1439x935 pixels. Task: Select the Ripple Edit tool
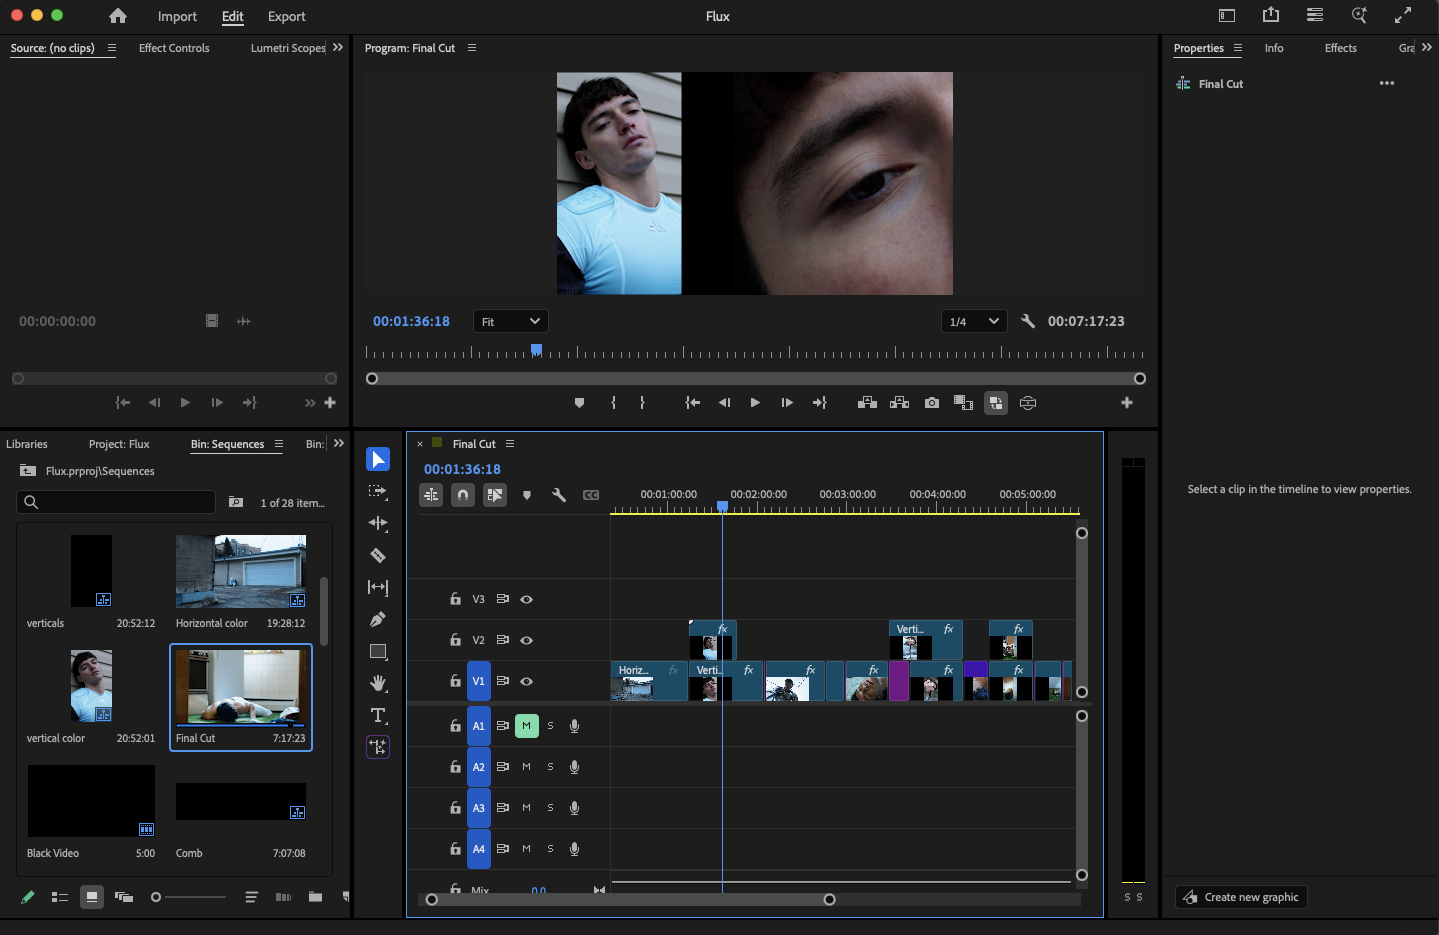tap(378, 523)
